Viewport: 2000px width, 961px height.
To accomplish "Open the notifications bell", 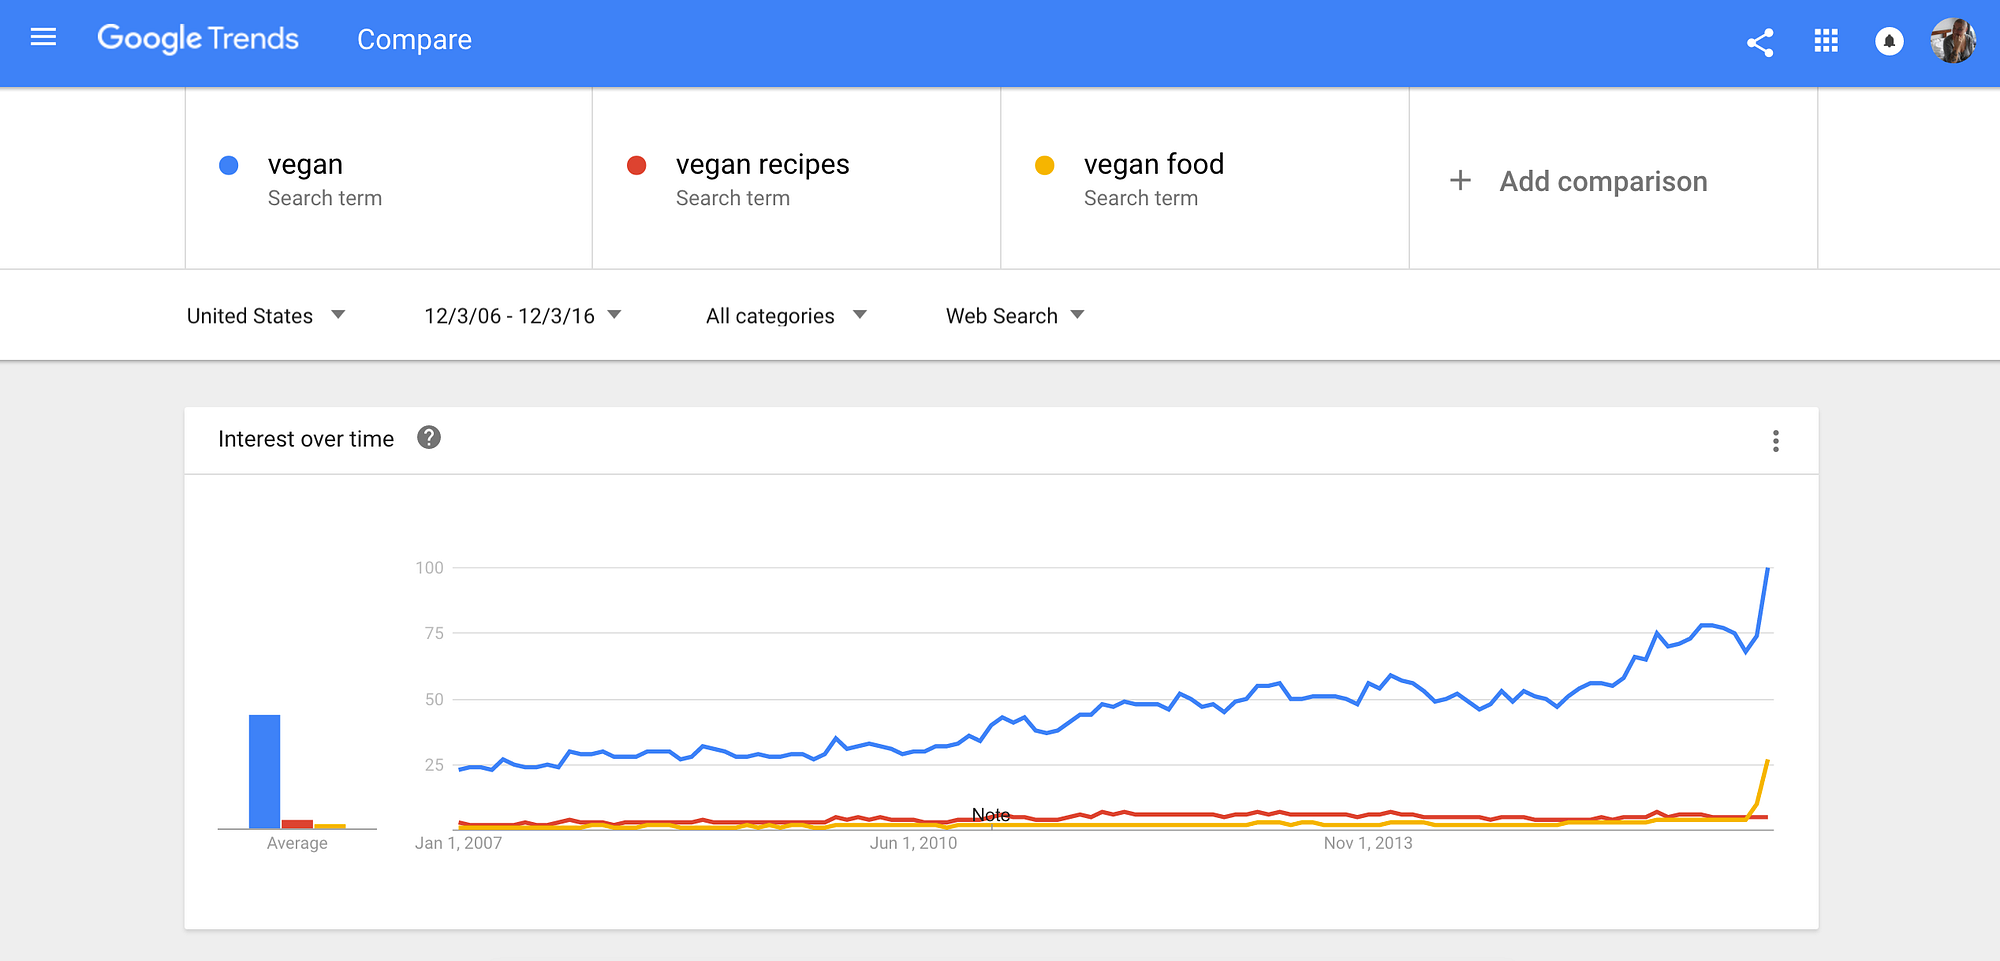I will click(1889, 41).
